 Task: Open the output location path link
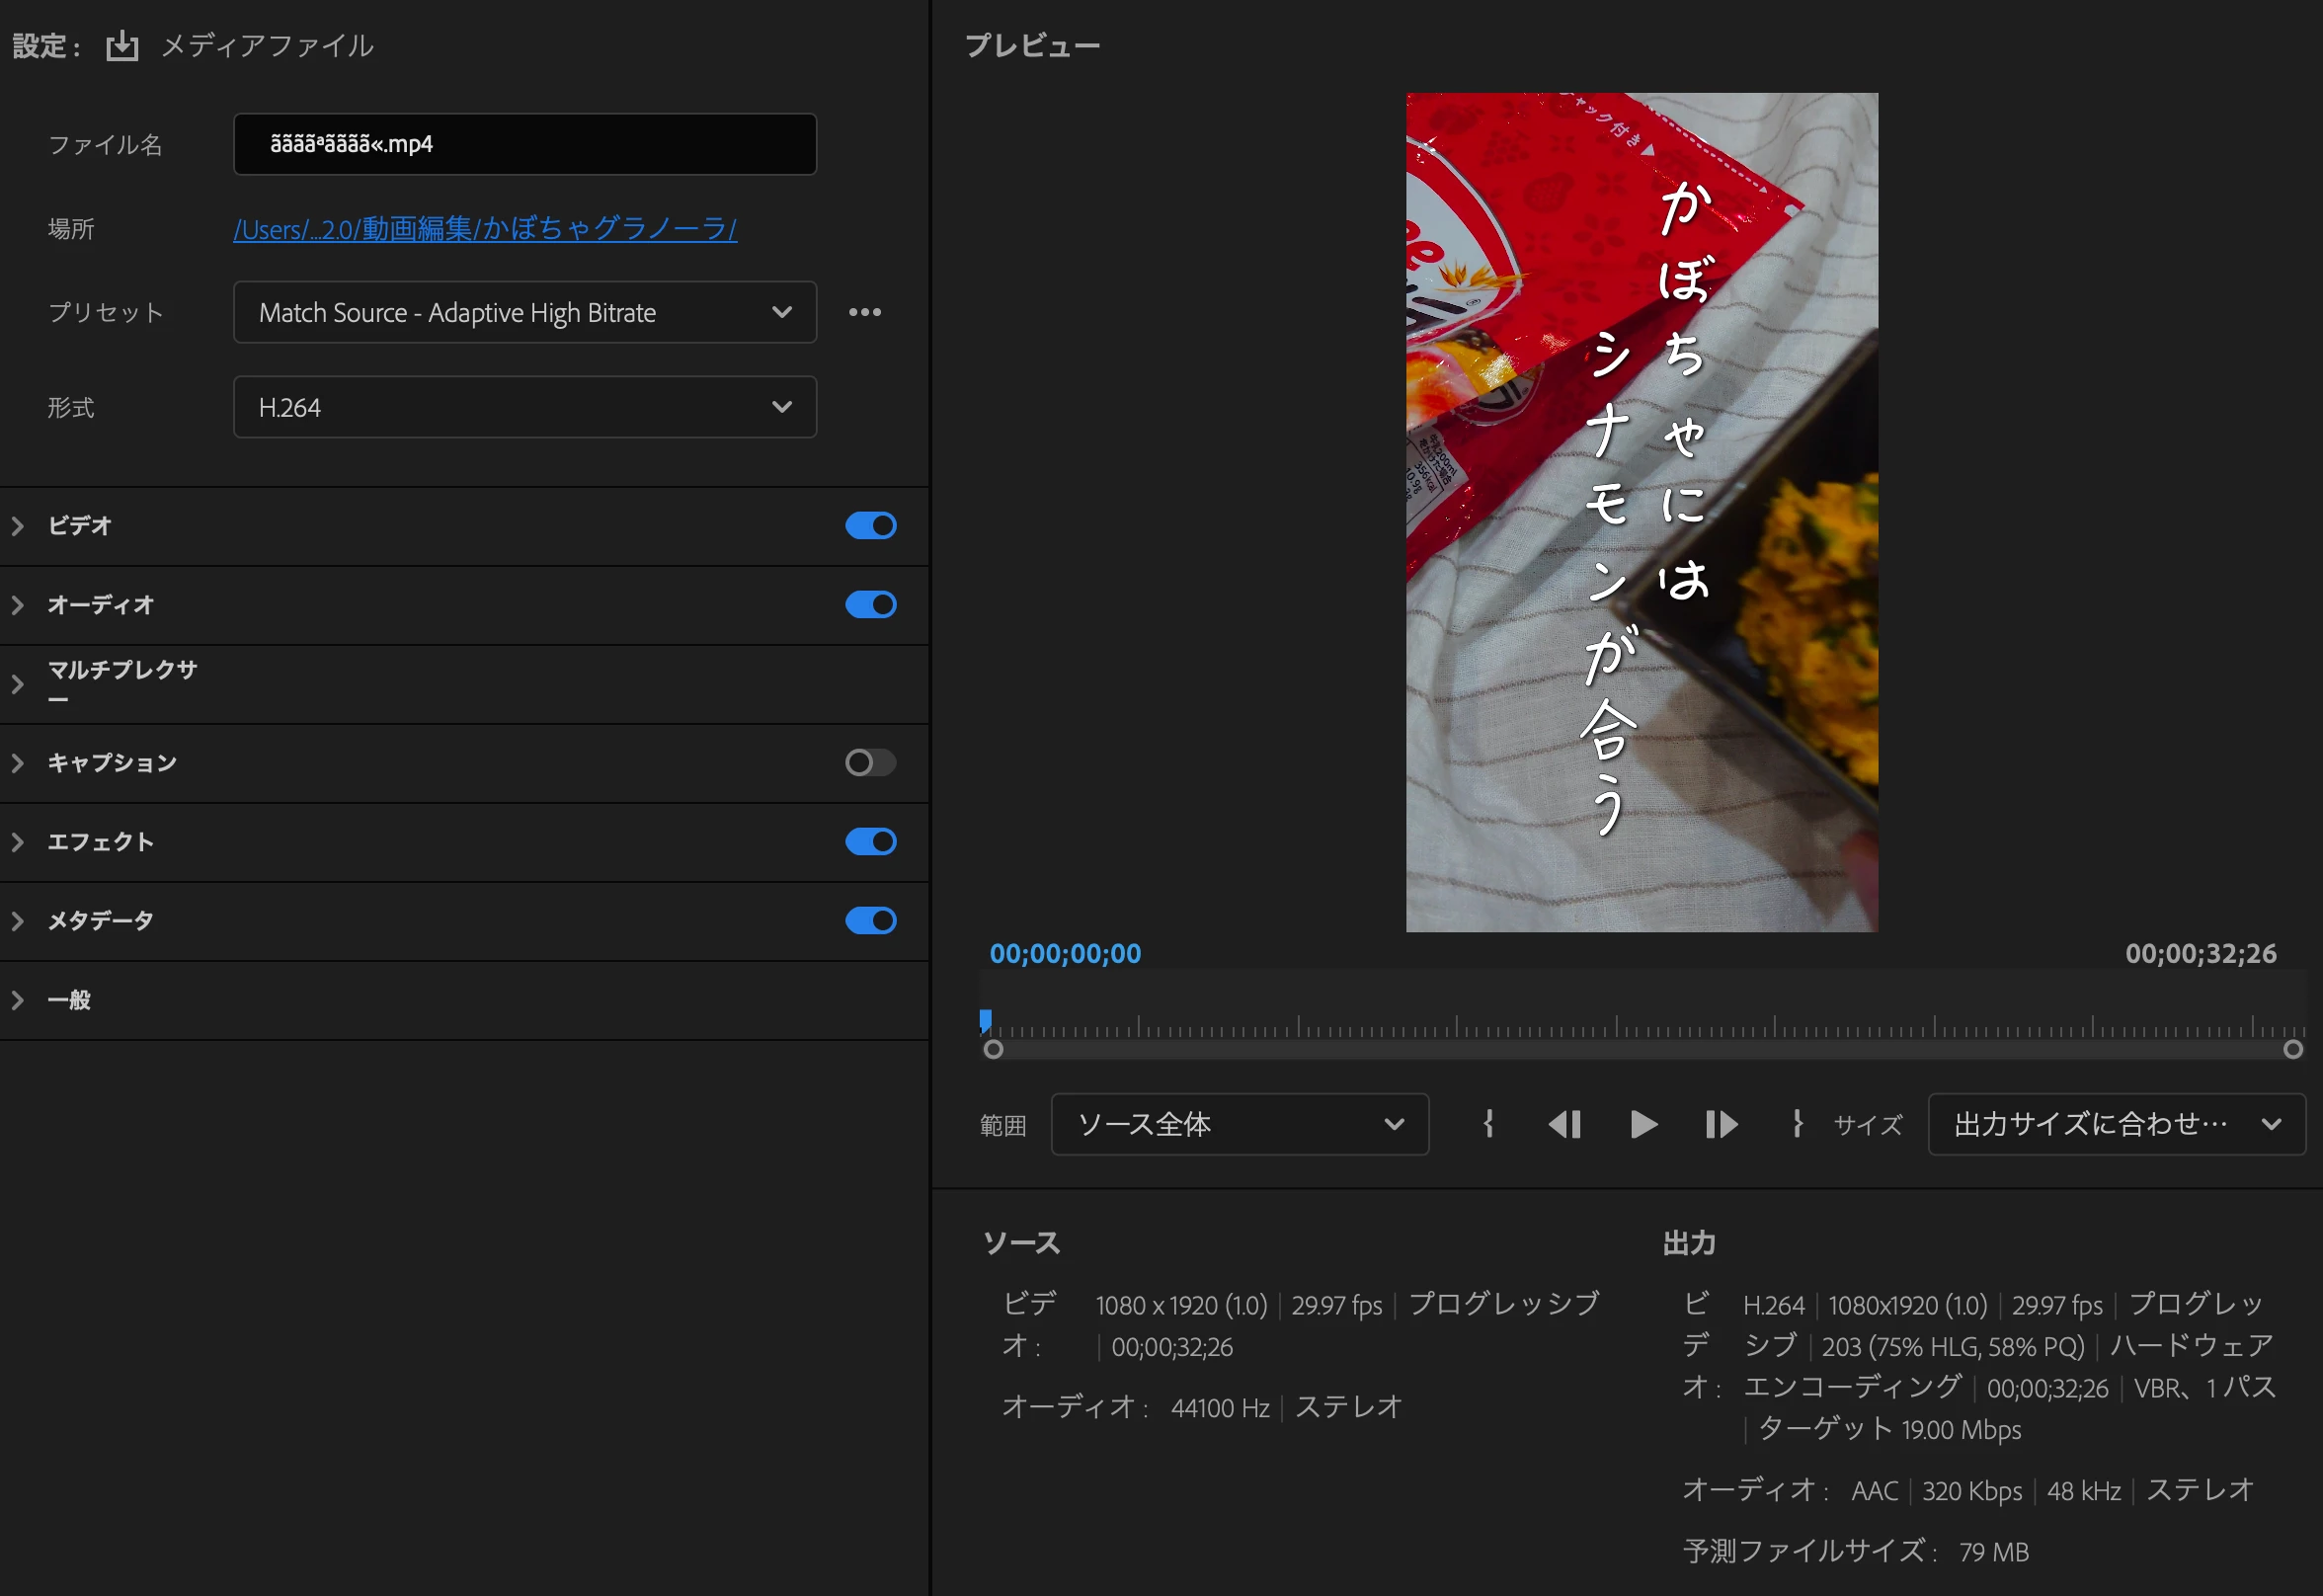click(485, 229)
